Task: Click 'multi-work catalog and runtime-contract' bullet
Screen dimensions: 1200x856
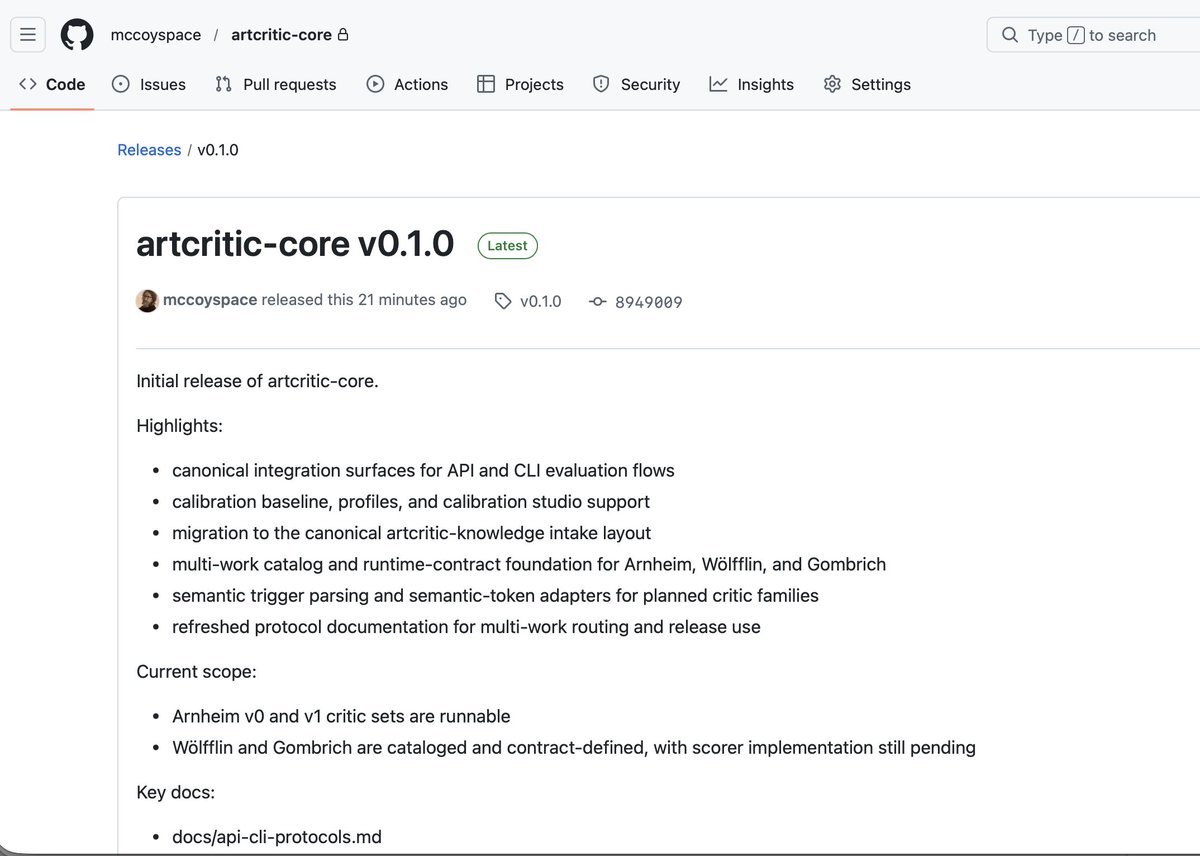Action: [529, 564]
